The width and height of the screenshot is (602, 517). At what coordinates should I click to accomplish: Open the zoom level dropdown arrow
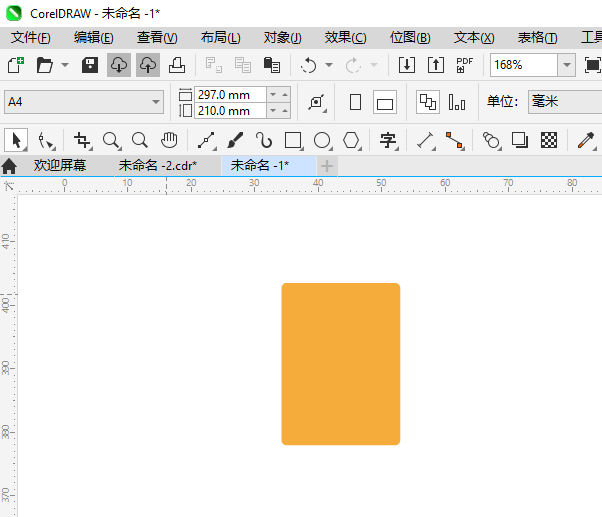point(567,65)
